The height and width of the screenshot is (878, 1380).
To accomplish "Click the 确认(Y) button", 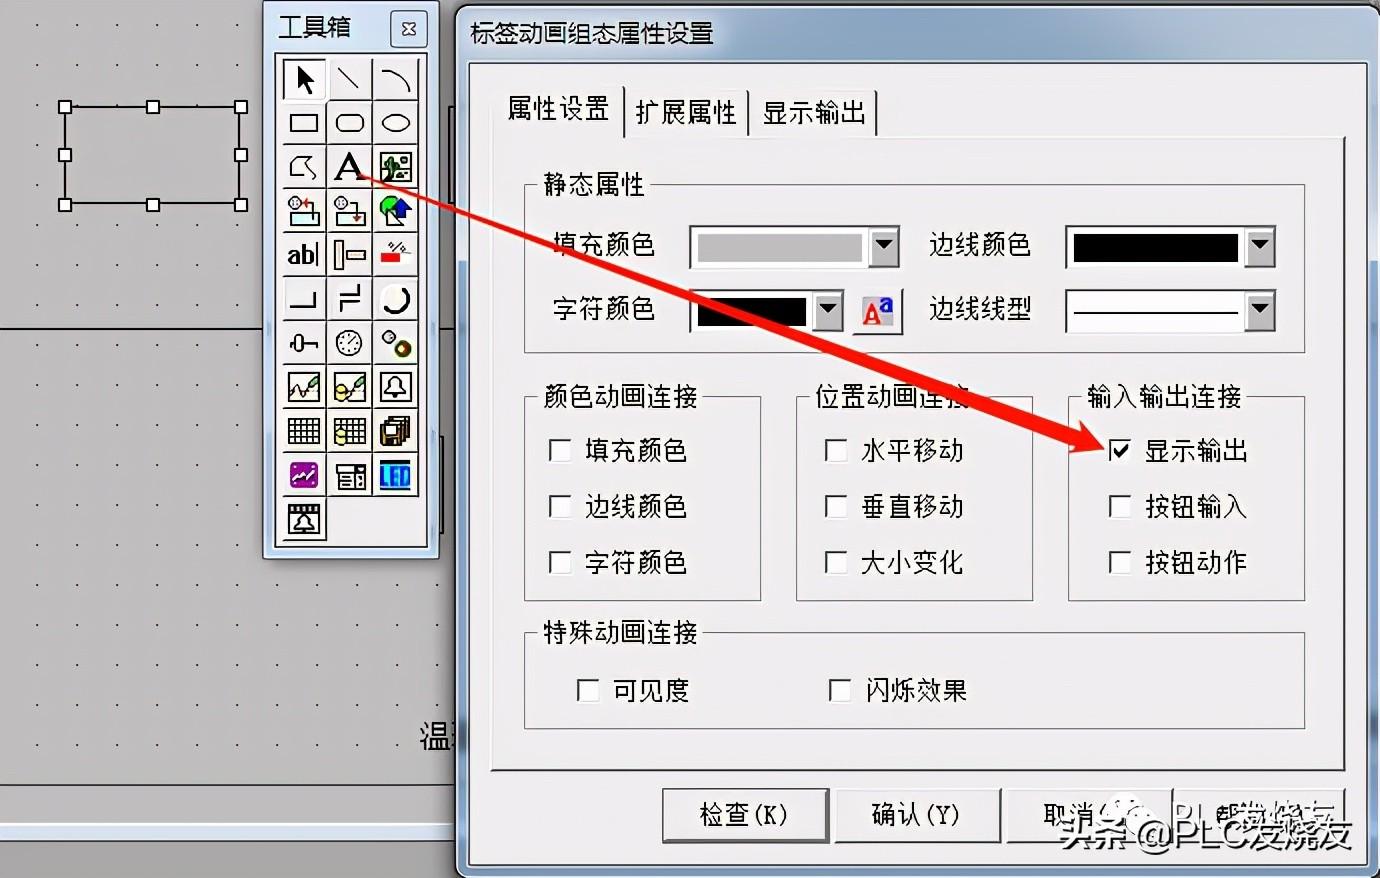I will click(x=917, y=815).
